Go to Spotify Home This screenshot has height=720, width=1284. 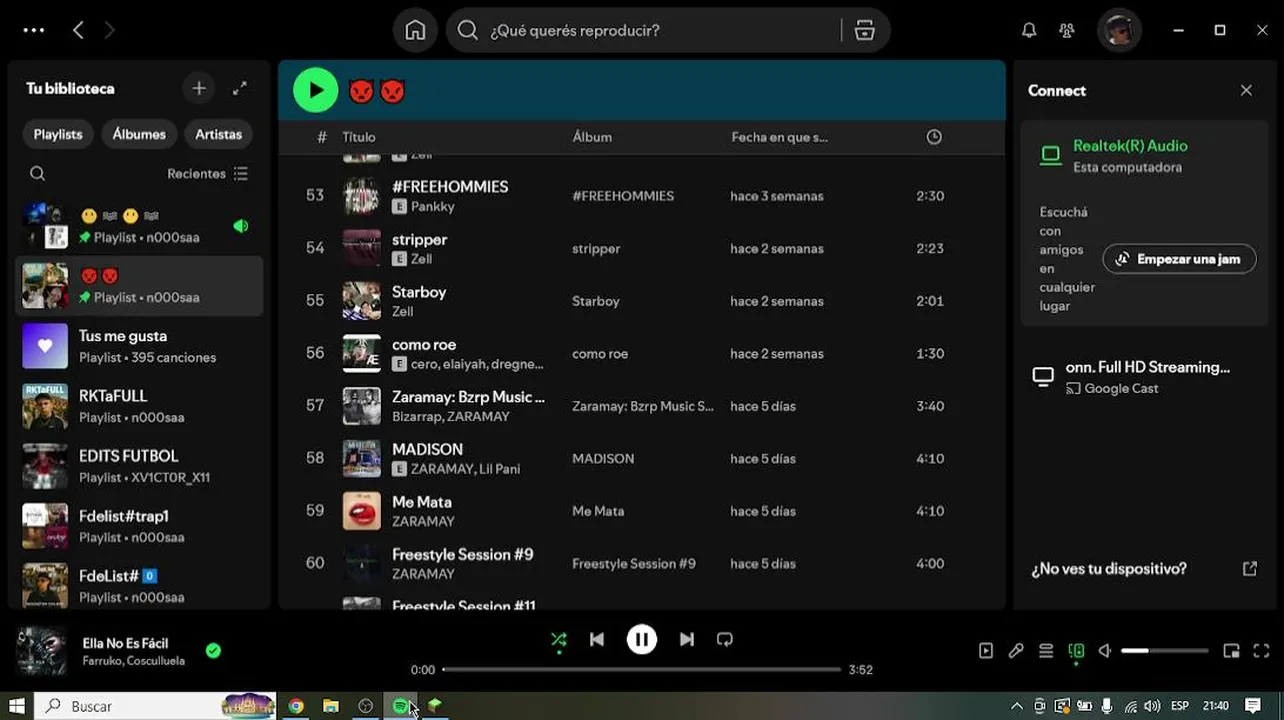pyautogui.click(x=415, y=30)
